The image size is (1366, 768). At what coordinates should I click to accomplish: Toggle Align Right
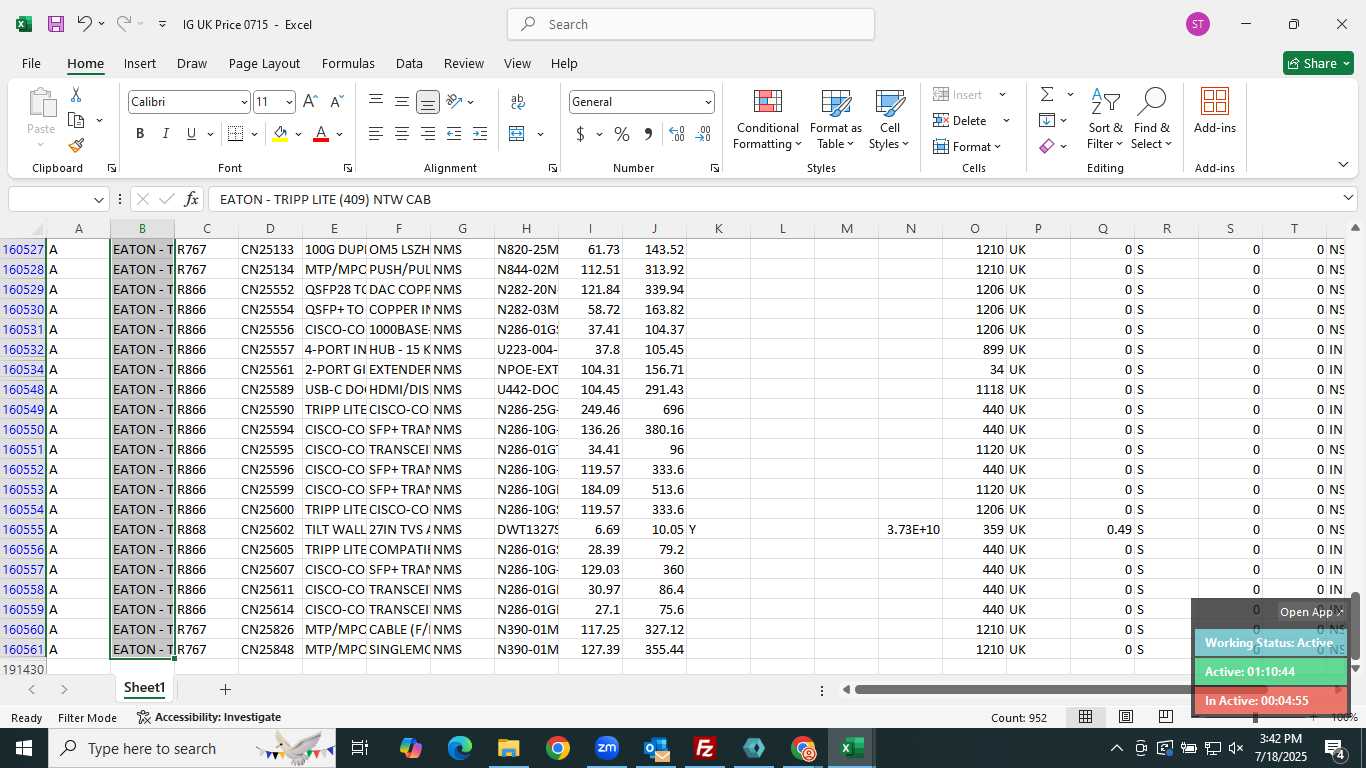click(428, 134)
